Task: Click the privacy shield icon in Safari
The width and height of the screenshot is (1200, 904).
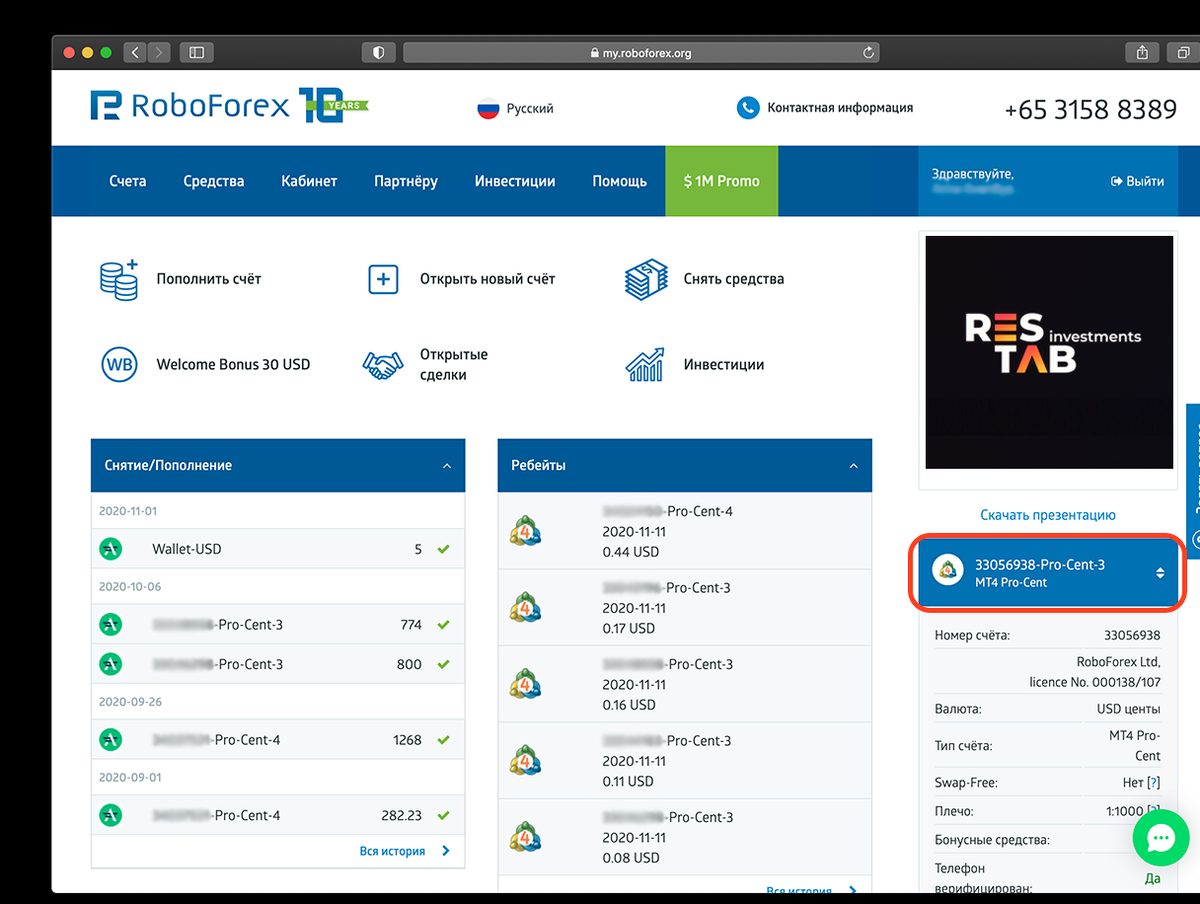Action: pos(379,52)
